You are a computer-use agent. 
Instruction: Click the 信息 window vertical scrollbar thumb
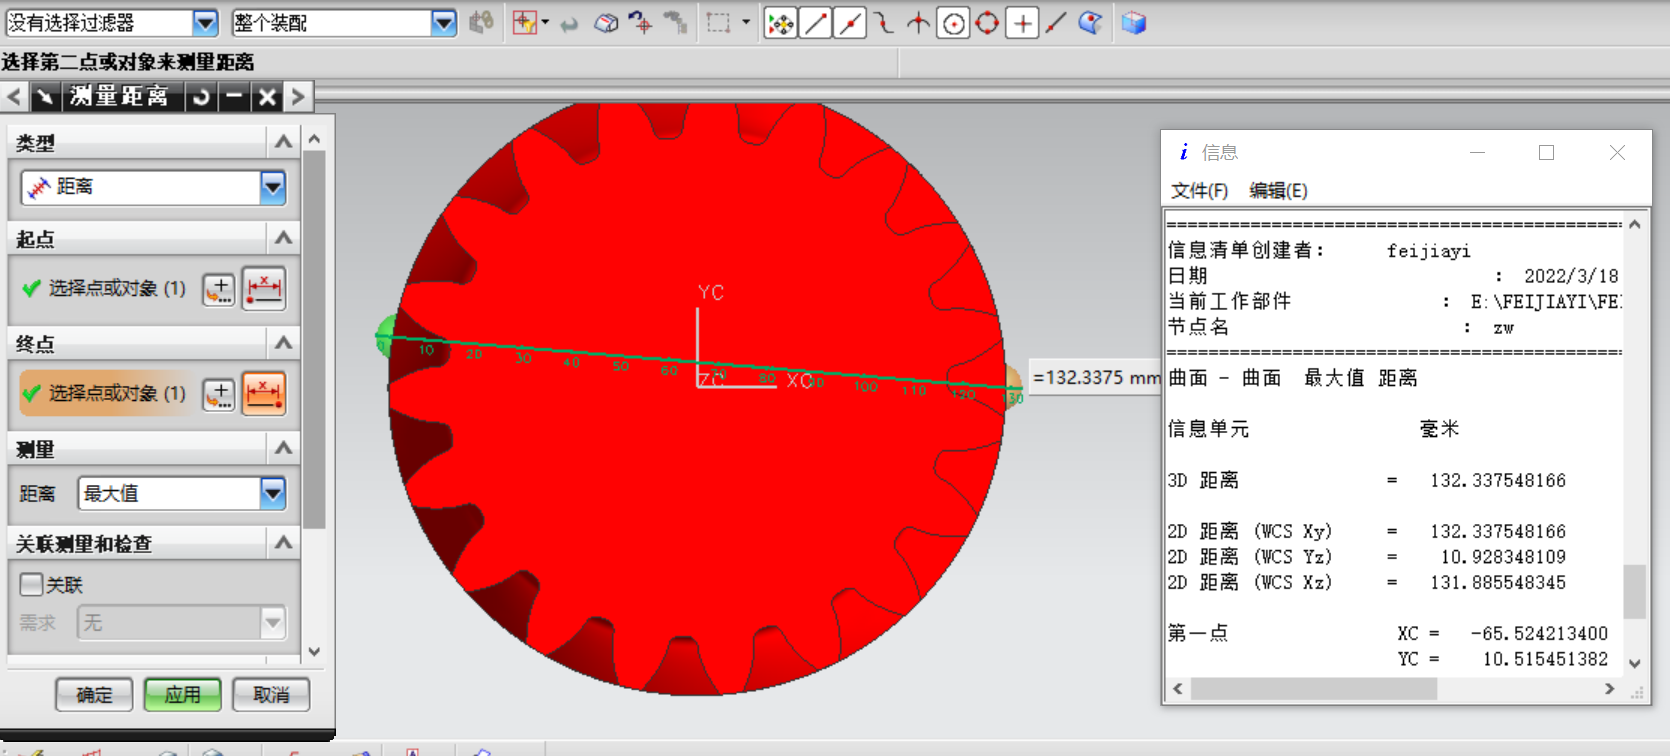tap(1634, 592)
